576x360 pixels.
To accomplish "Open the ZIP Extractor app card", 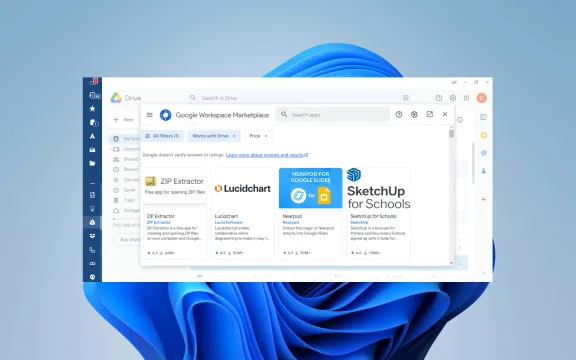I will pos(175,213).
